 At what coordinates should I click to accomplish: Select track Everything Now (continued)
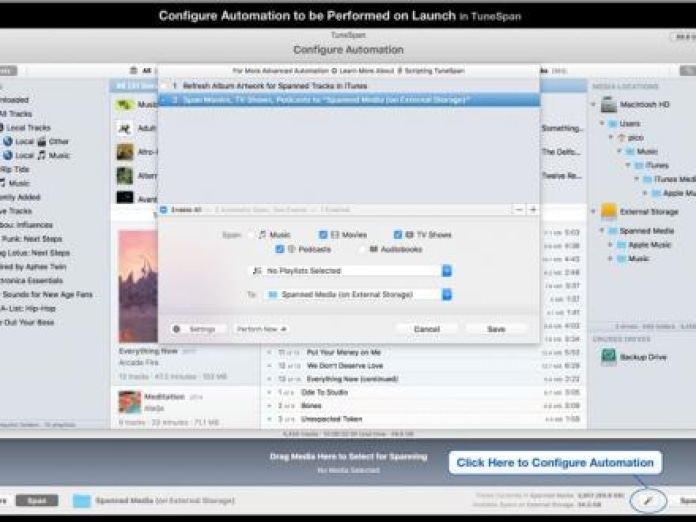click(x=352, y=379)
